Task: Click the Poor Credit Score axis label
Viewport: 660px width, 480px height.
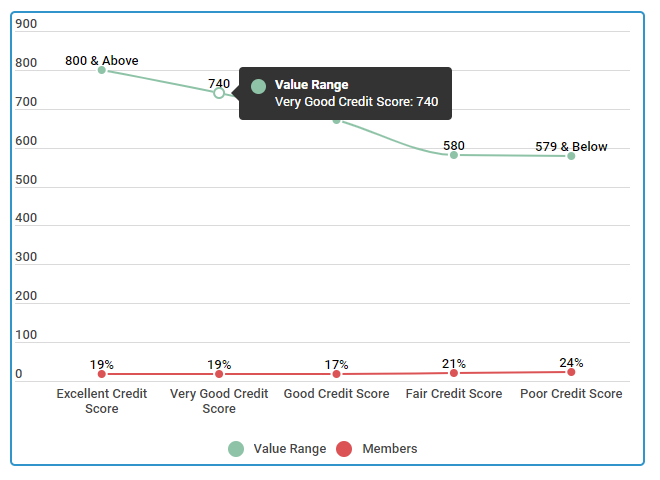Action: pyautogui.click(x=571, y=394)
